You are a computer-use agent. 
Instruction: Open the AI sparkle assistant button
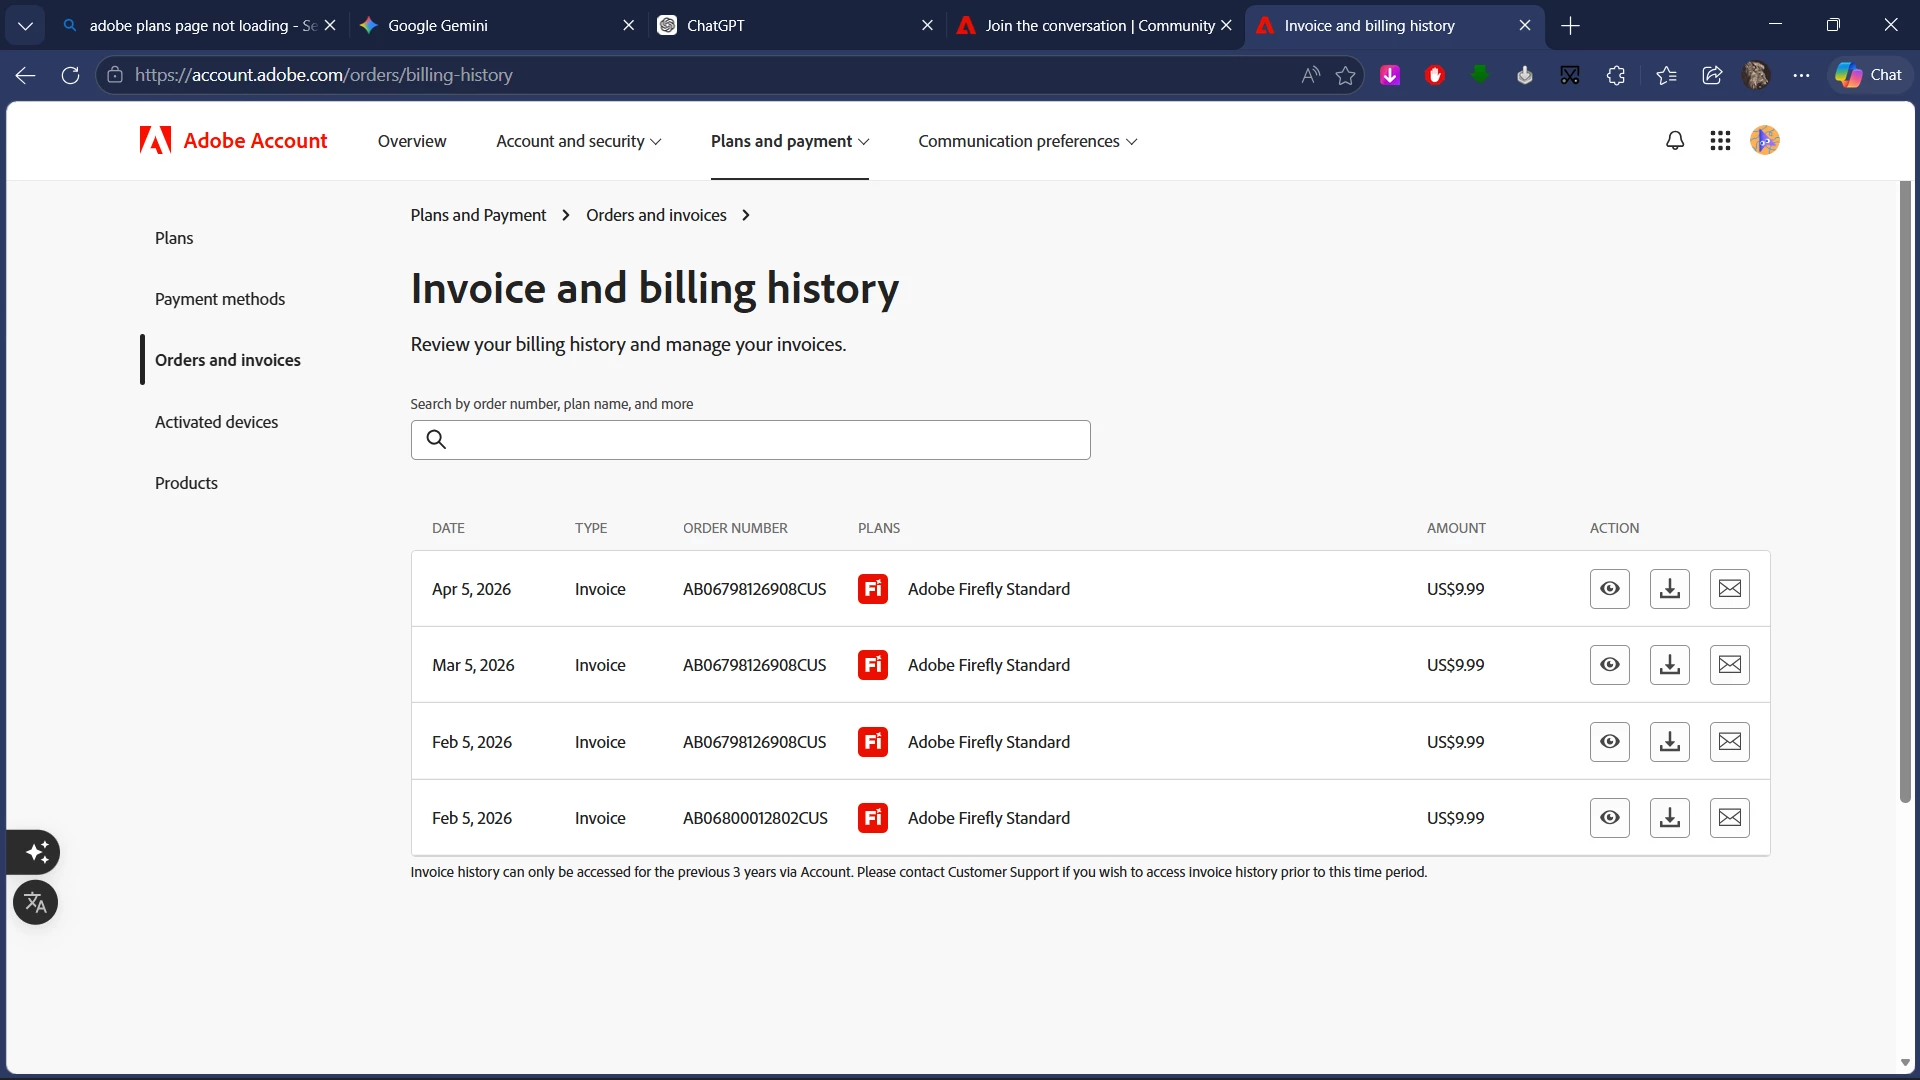(37, 852)
